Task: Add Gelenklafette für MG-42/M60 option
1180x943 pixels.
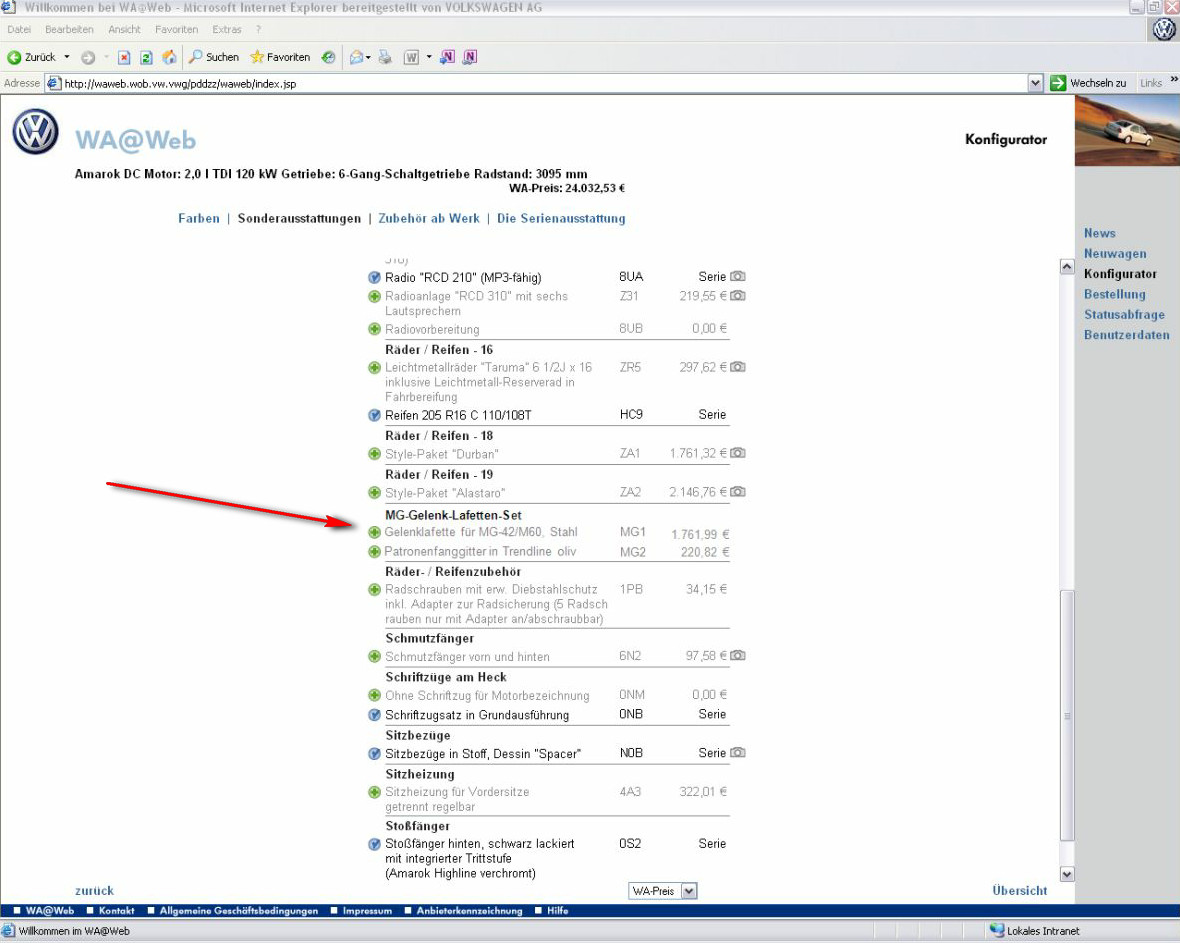Action: point(375,532)
